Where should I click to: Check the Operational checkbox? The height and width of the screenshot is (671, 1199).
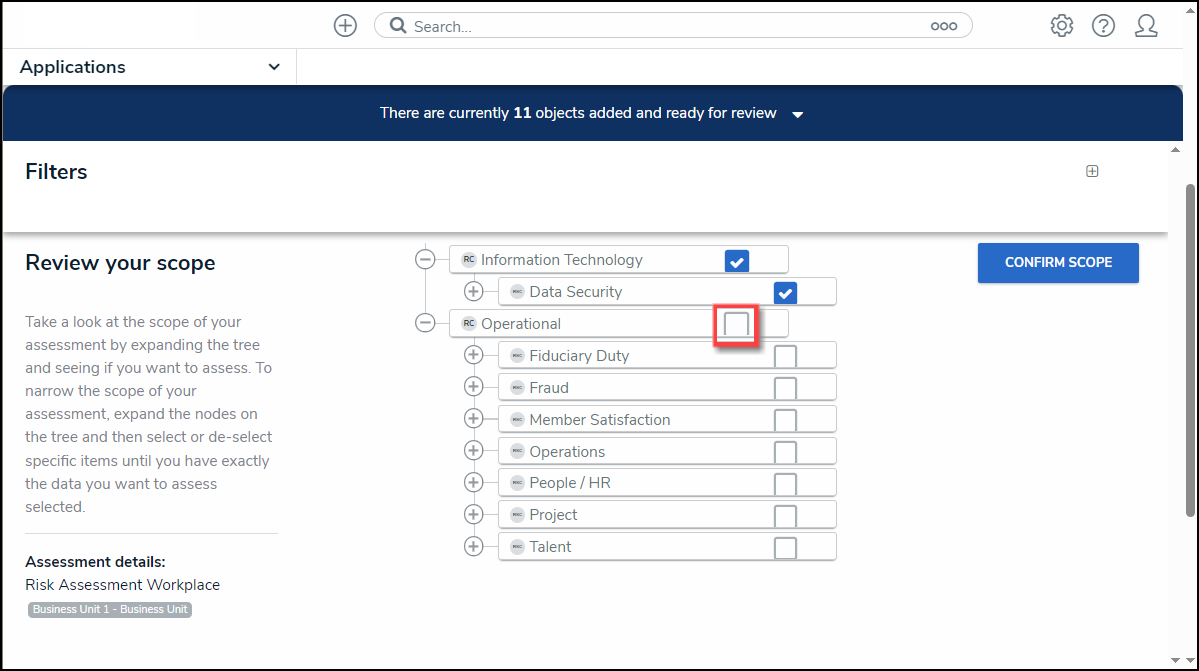(x=736, y=324)
